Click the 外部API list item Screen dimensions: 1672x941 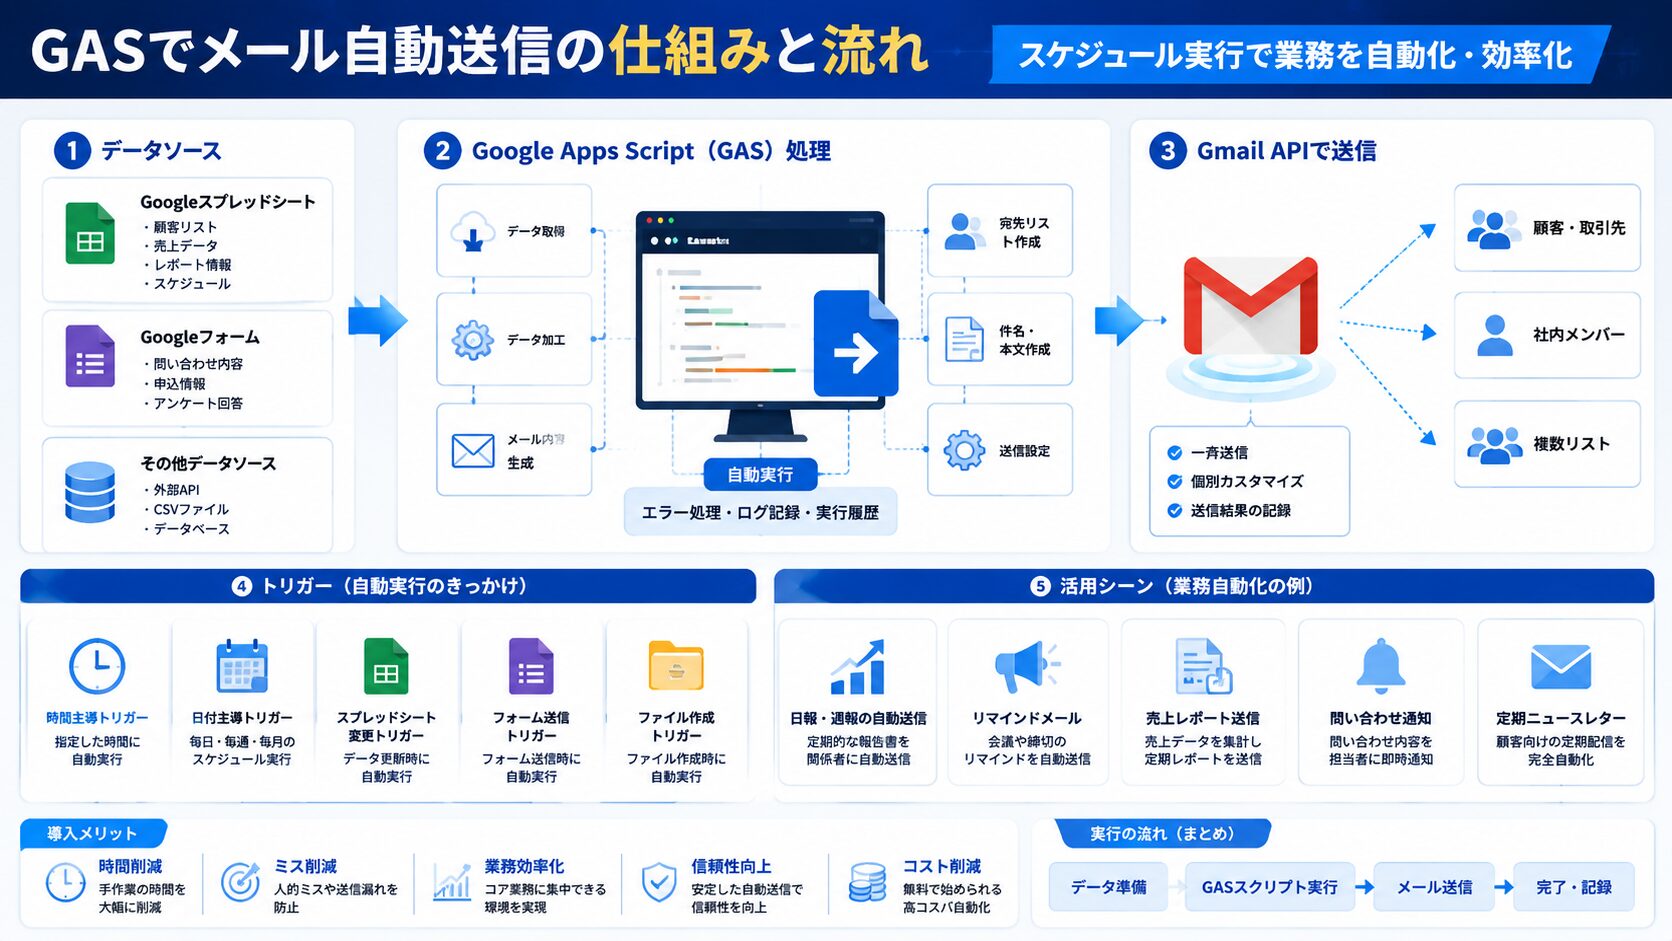pyautogui.click(x=176, y=490)
